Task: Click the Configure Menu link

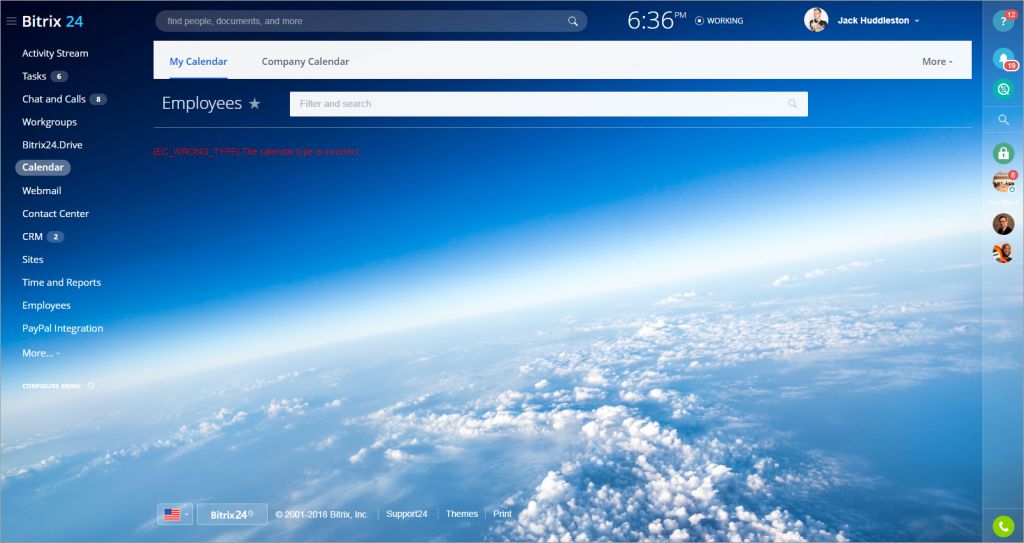Action: [x=51, y=386]
